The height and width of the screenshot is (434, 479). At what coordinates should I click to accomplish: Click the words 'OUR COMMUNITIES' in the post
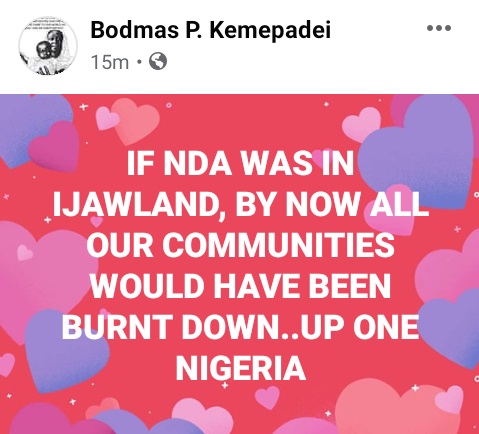click(240, 245)
